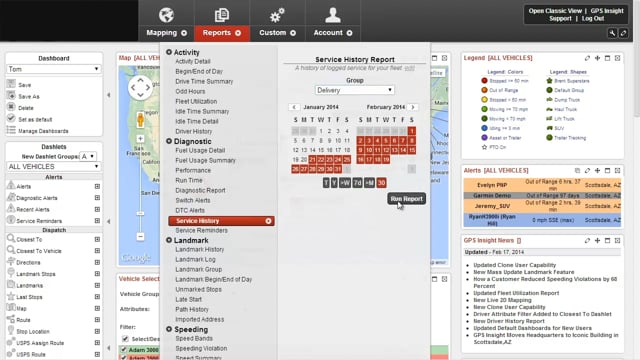
Task: Open the Mapping globe menu
Action: click(x=166, y=15)
